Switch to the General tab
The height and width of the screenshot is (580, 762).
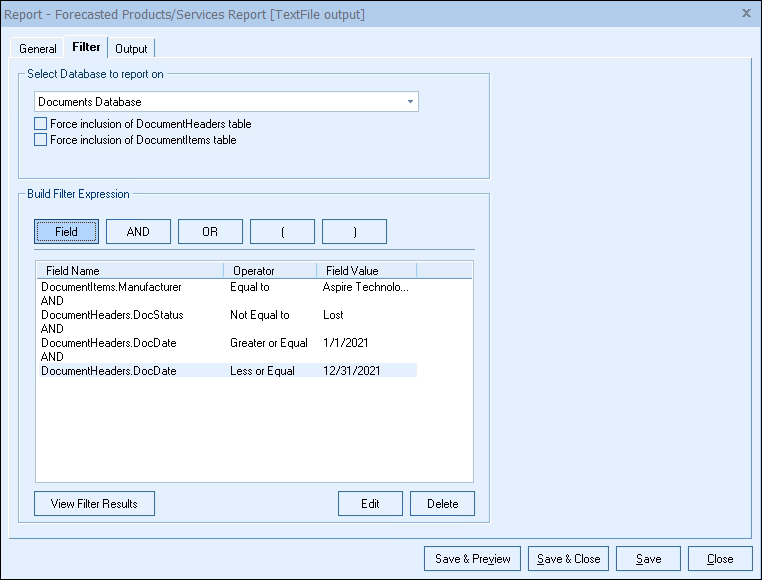(x=38, y=49)
